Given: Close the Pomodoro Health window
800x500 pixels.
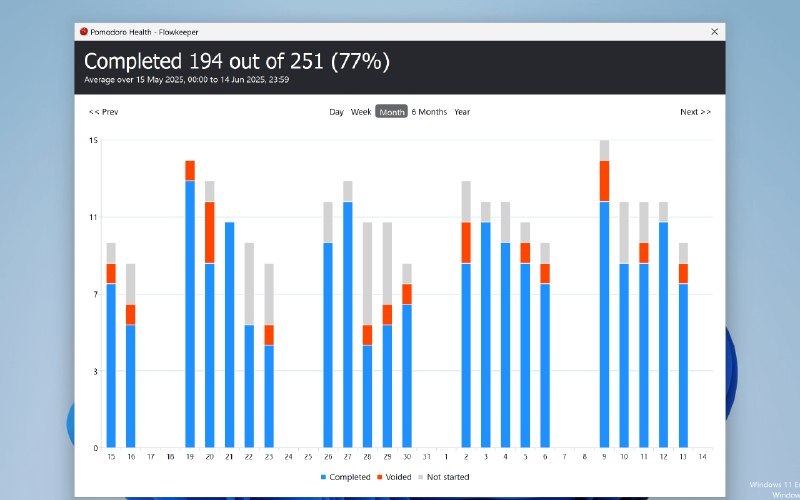Looking at the screenshot, I should pos(714,32).
